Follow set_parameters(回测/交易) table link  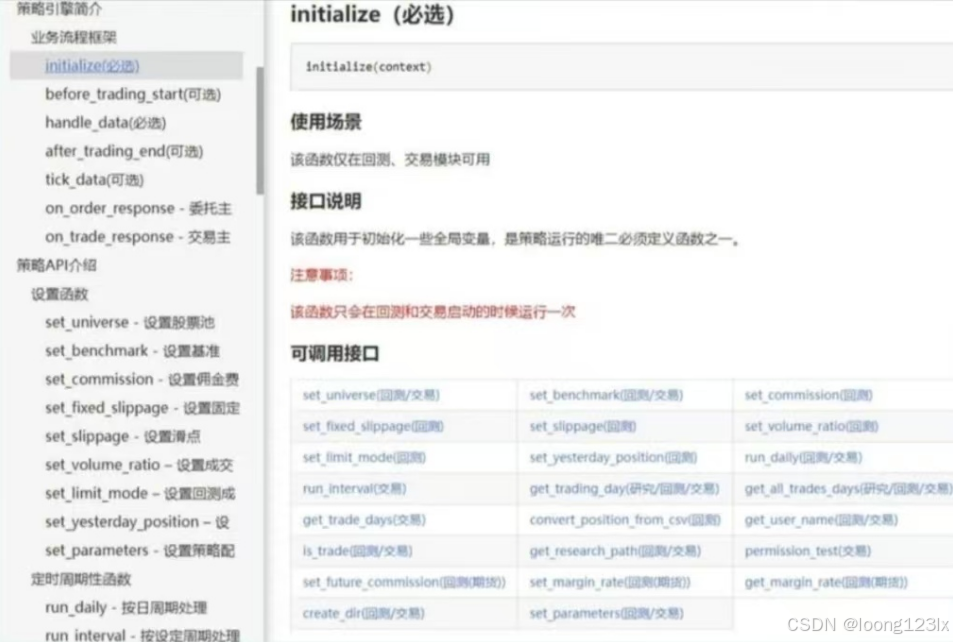coord(607,613)
